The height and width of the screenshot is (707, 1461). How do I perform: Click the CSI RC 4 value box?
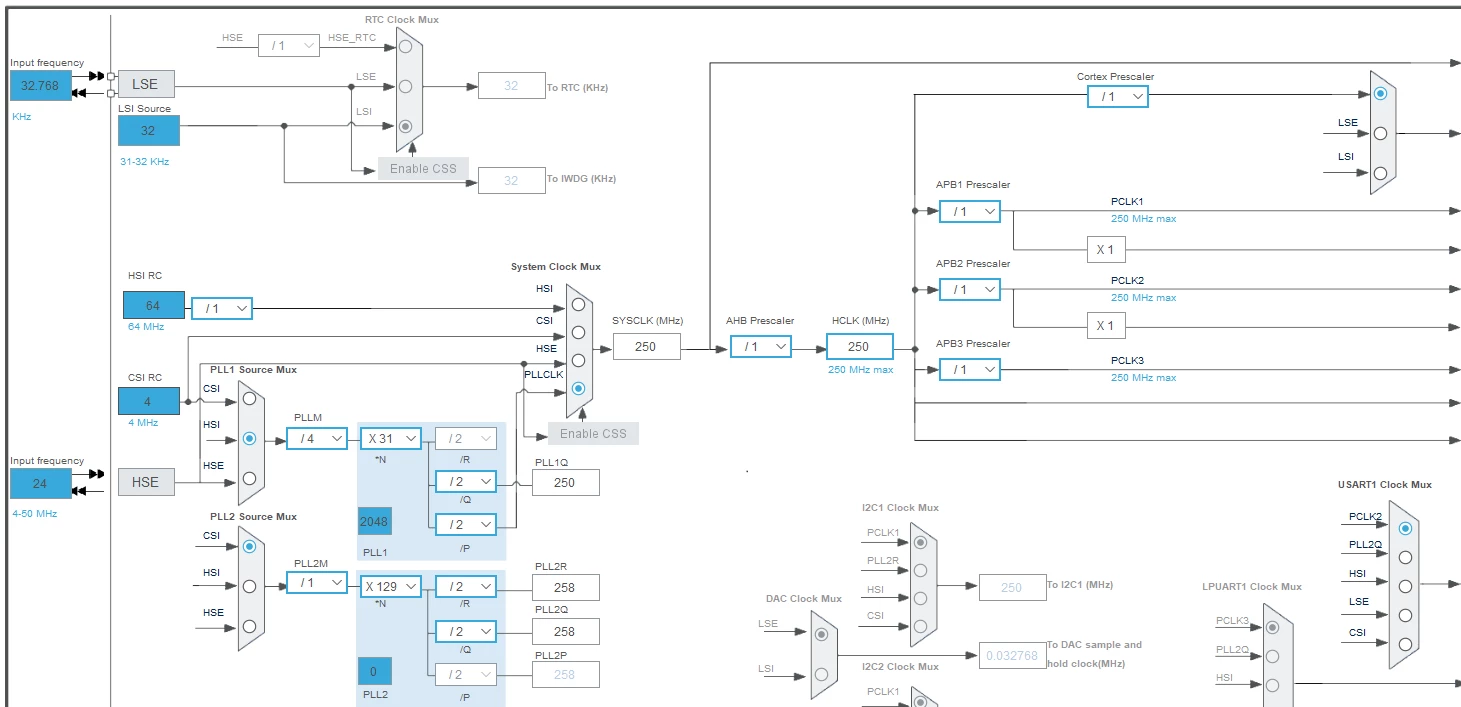(x=149, y=401)
